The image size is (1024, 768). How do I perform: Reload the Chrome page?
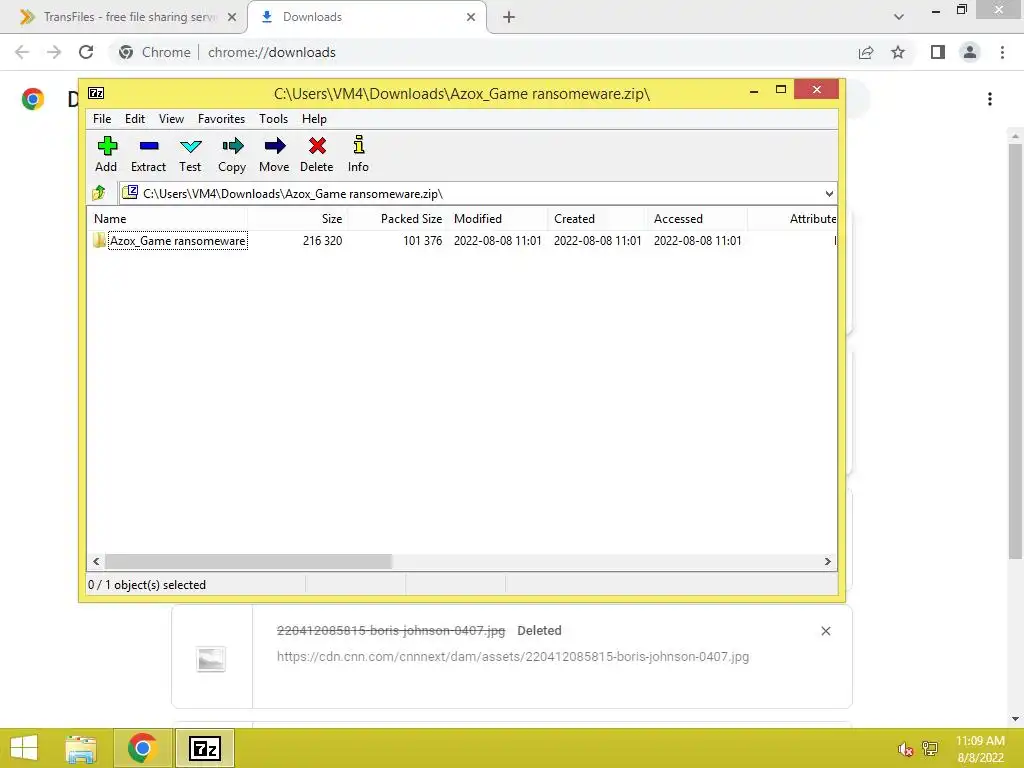[86, 52]
